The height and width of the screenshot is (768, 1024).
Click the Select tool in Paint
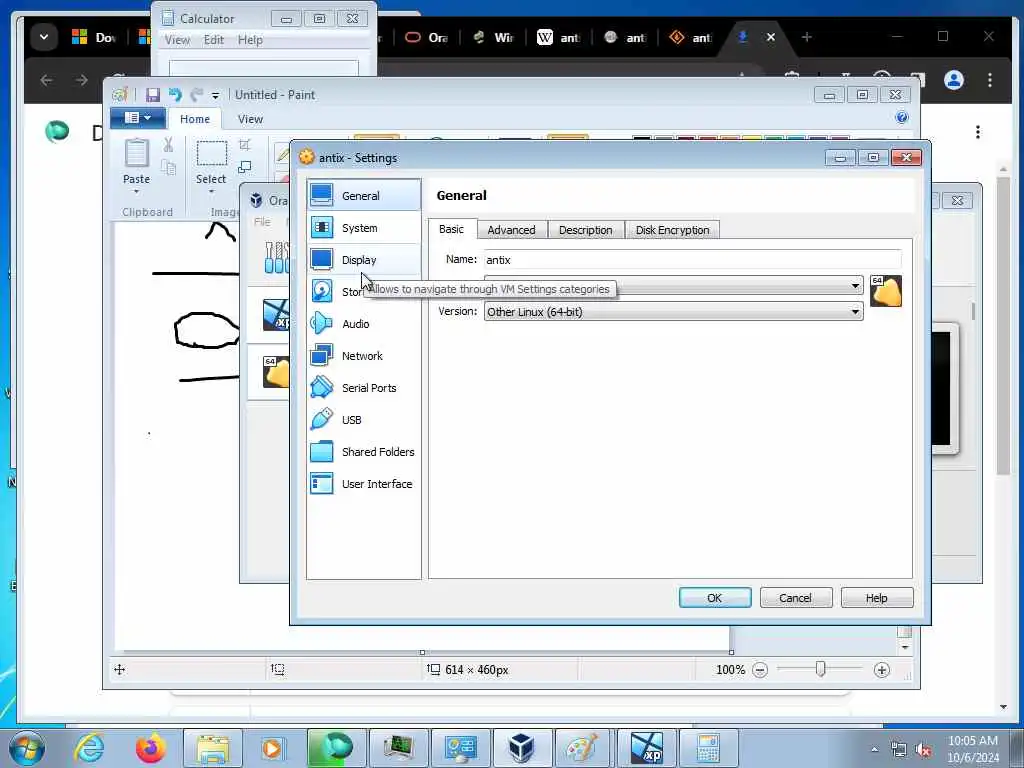(x=211, y=161)
